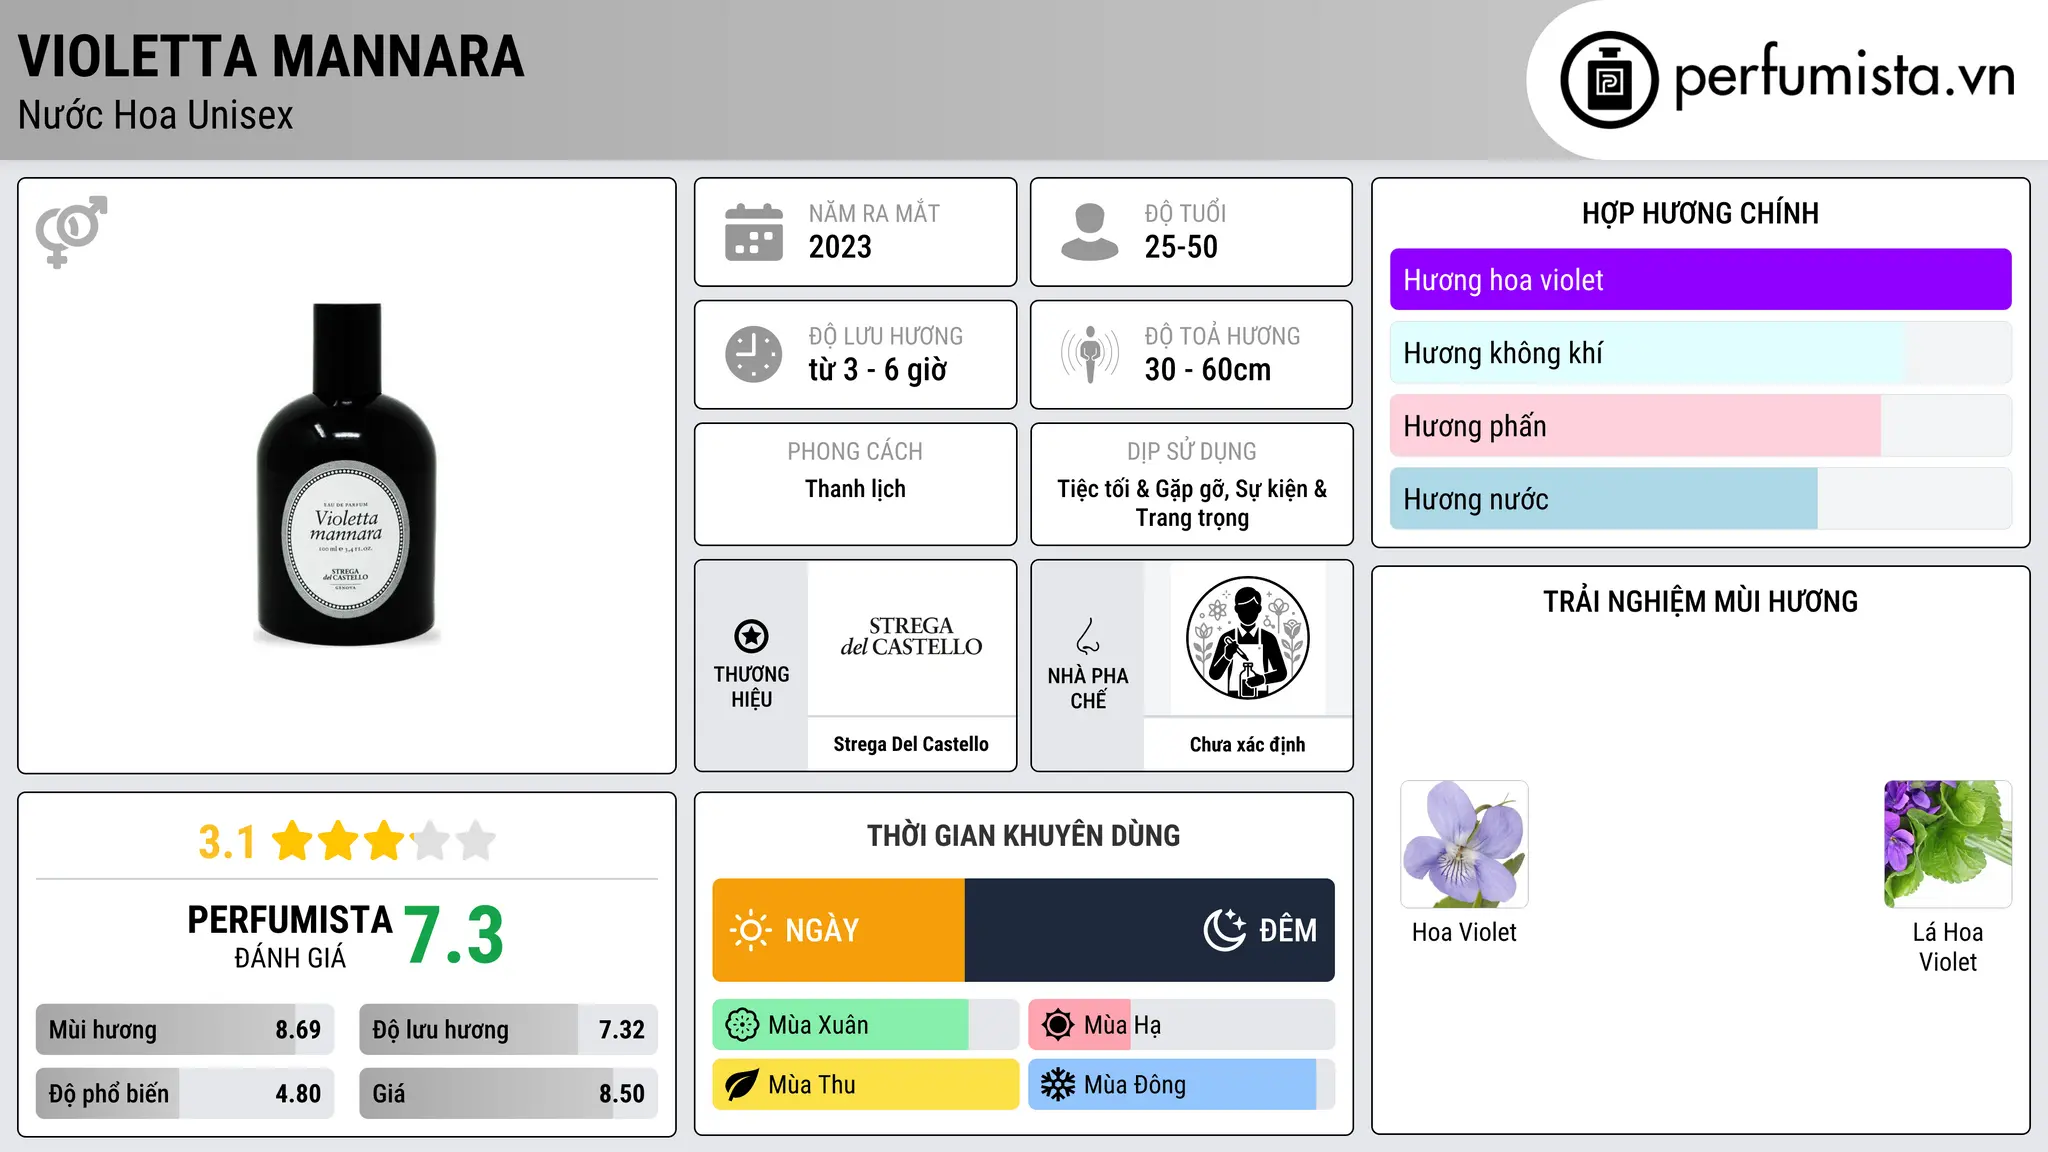
Task: Click the Lá Hoa Violet note caption
Action: click(x=1948, y=947)
